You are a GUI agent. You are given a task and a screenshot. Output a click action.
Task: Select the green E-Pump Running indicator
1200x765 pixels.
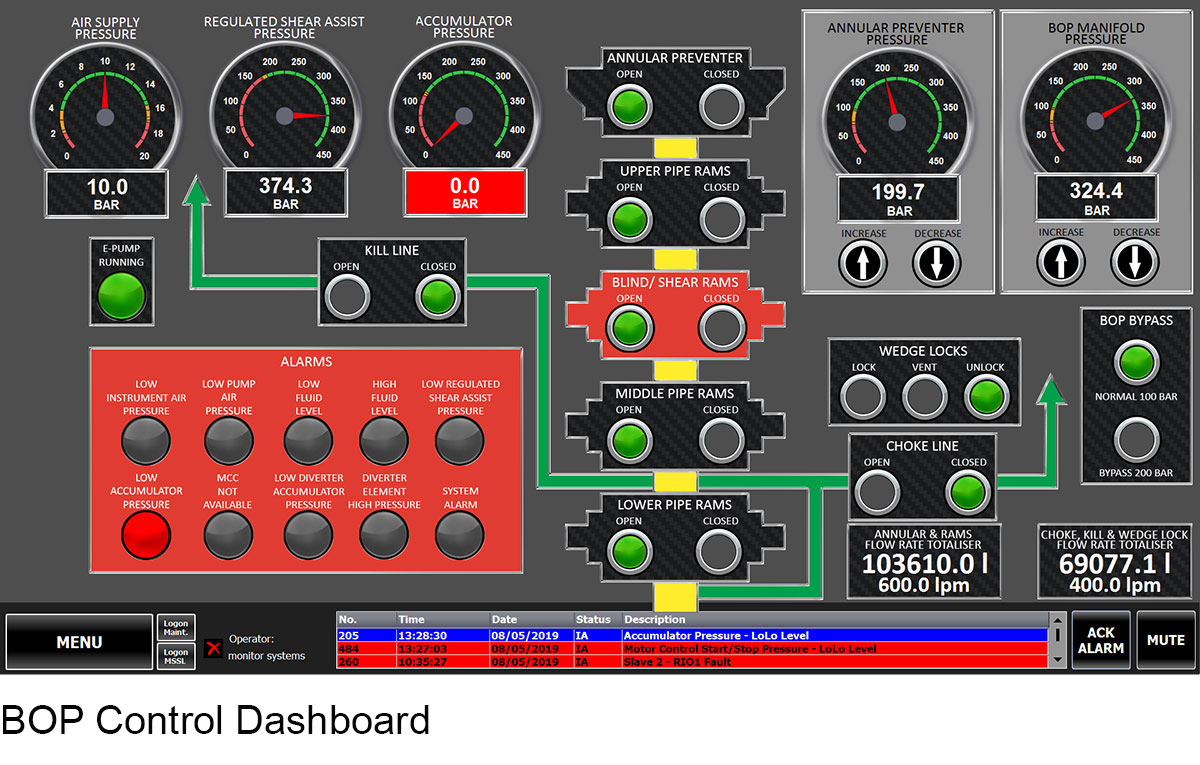coord(120,295)
